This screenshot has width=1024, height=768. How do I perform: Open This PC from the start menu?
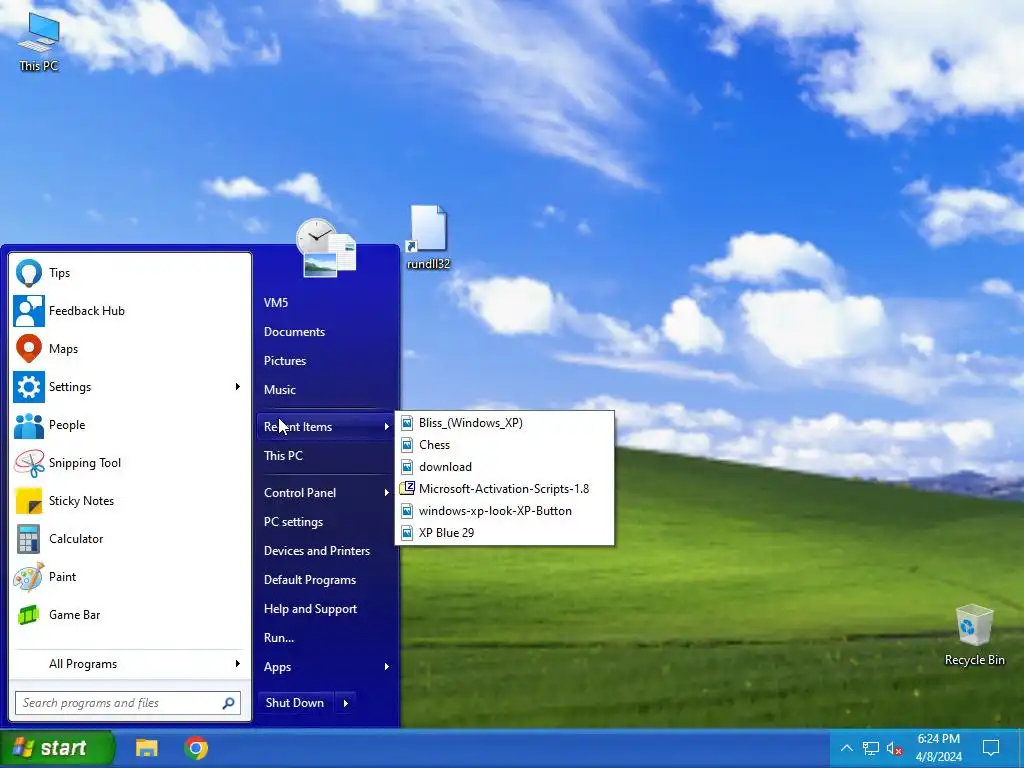click(x=325, y=456)
